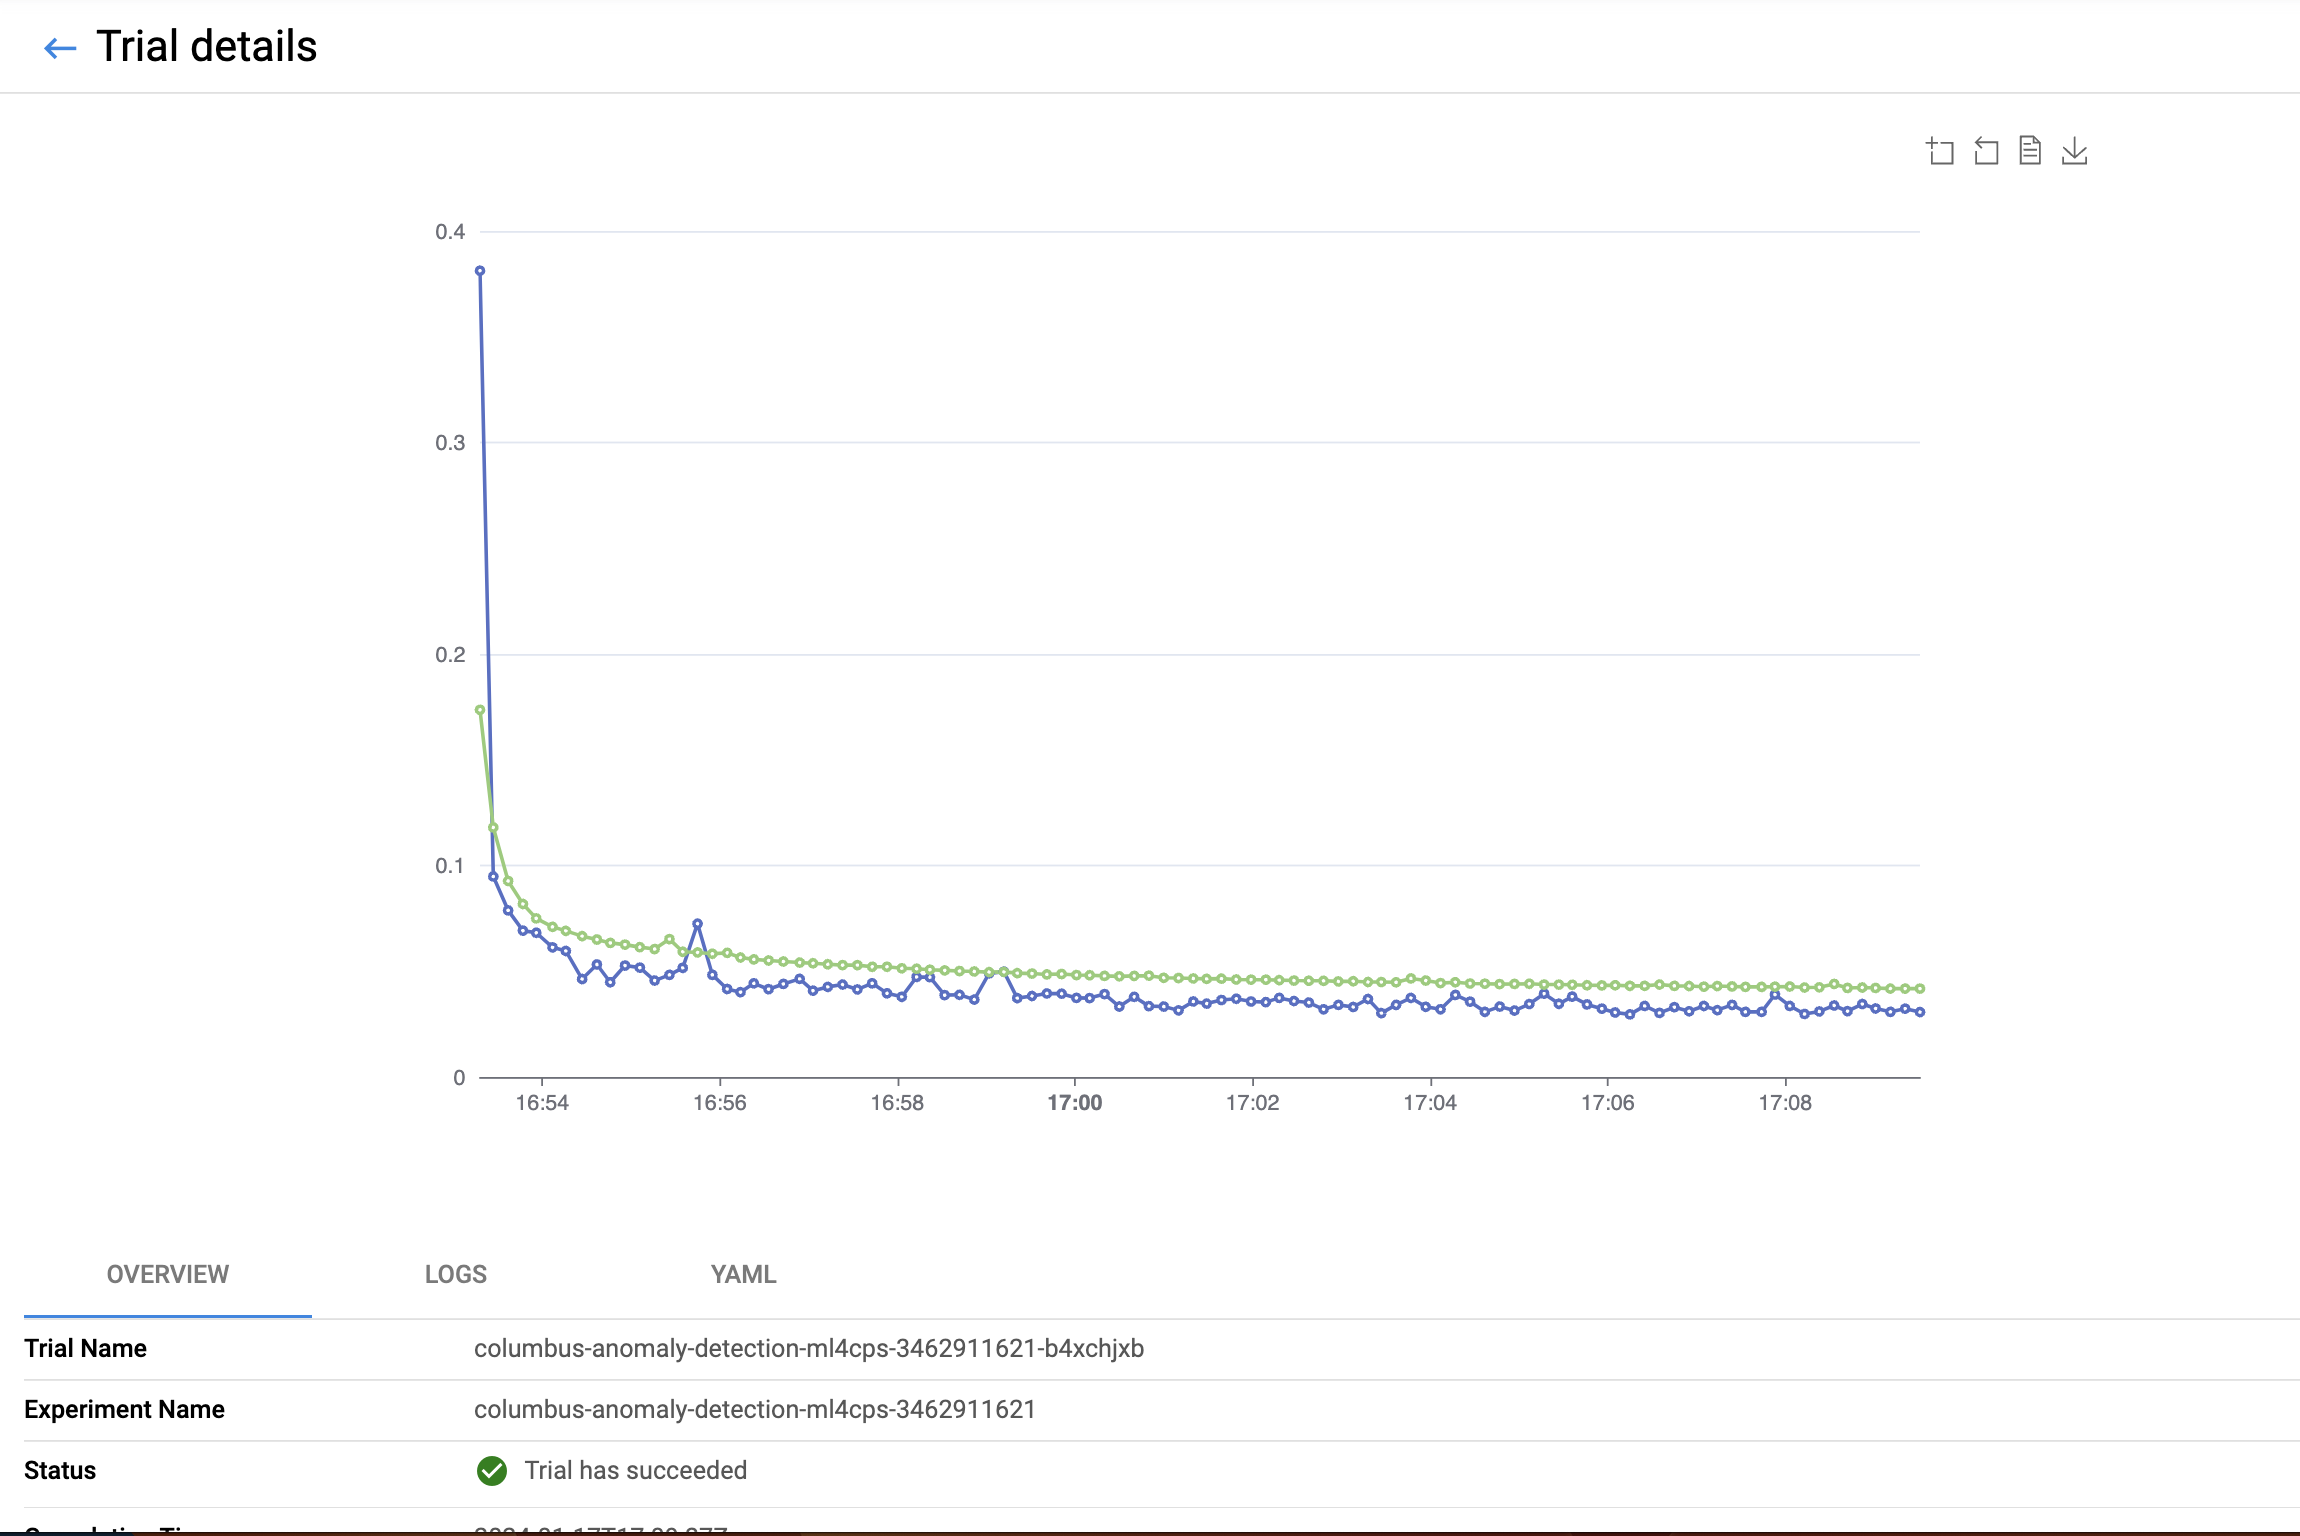Click the last green point at chart end
The height and width of the screenshot is (1536, 2300).
1920,988
